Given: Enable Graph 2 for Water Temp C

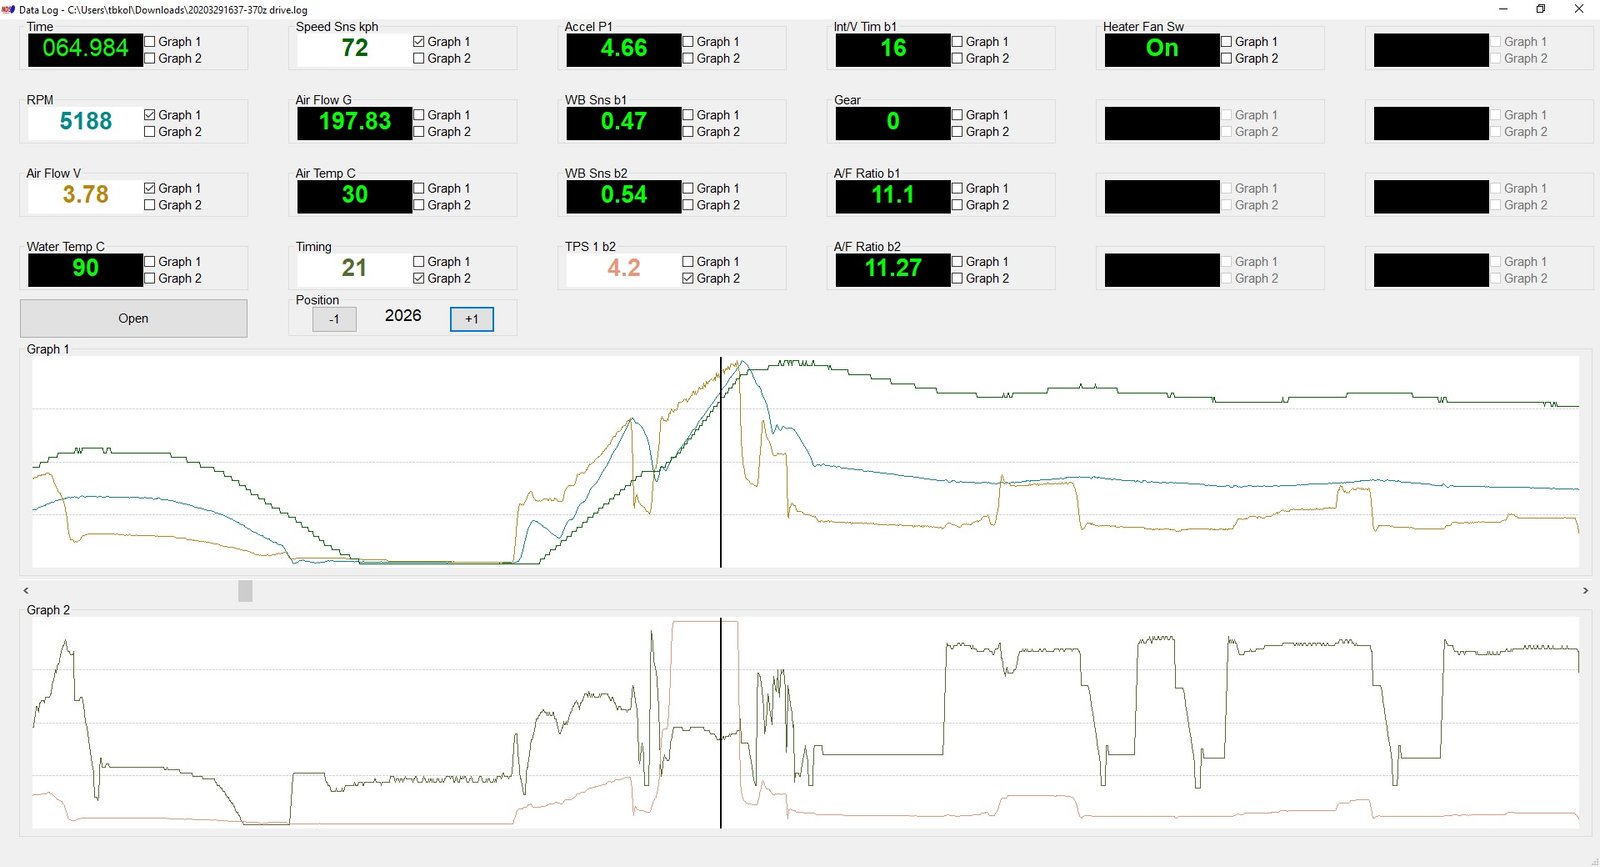Looking at the screenshot, I should pos(150,279).
